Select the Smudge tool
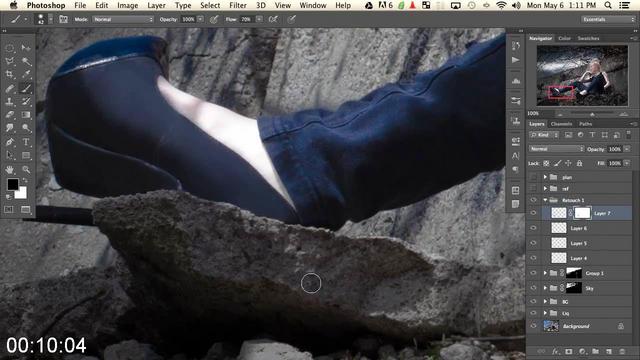This screenshot has width=640, height=360. tap(10, 128)
